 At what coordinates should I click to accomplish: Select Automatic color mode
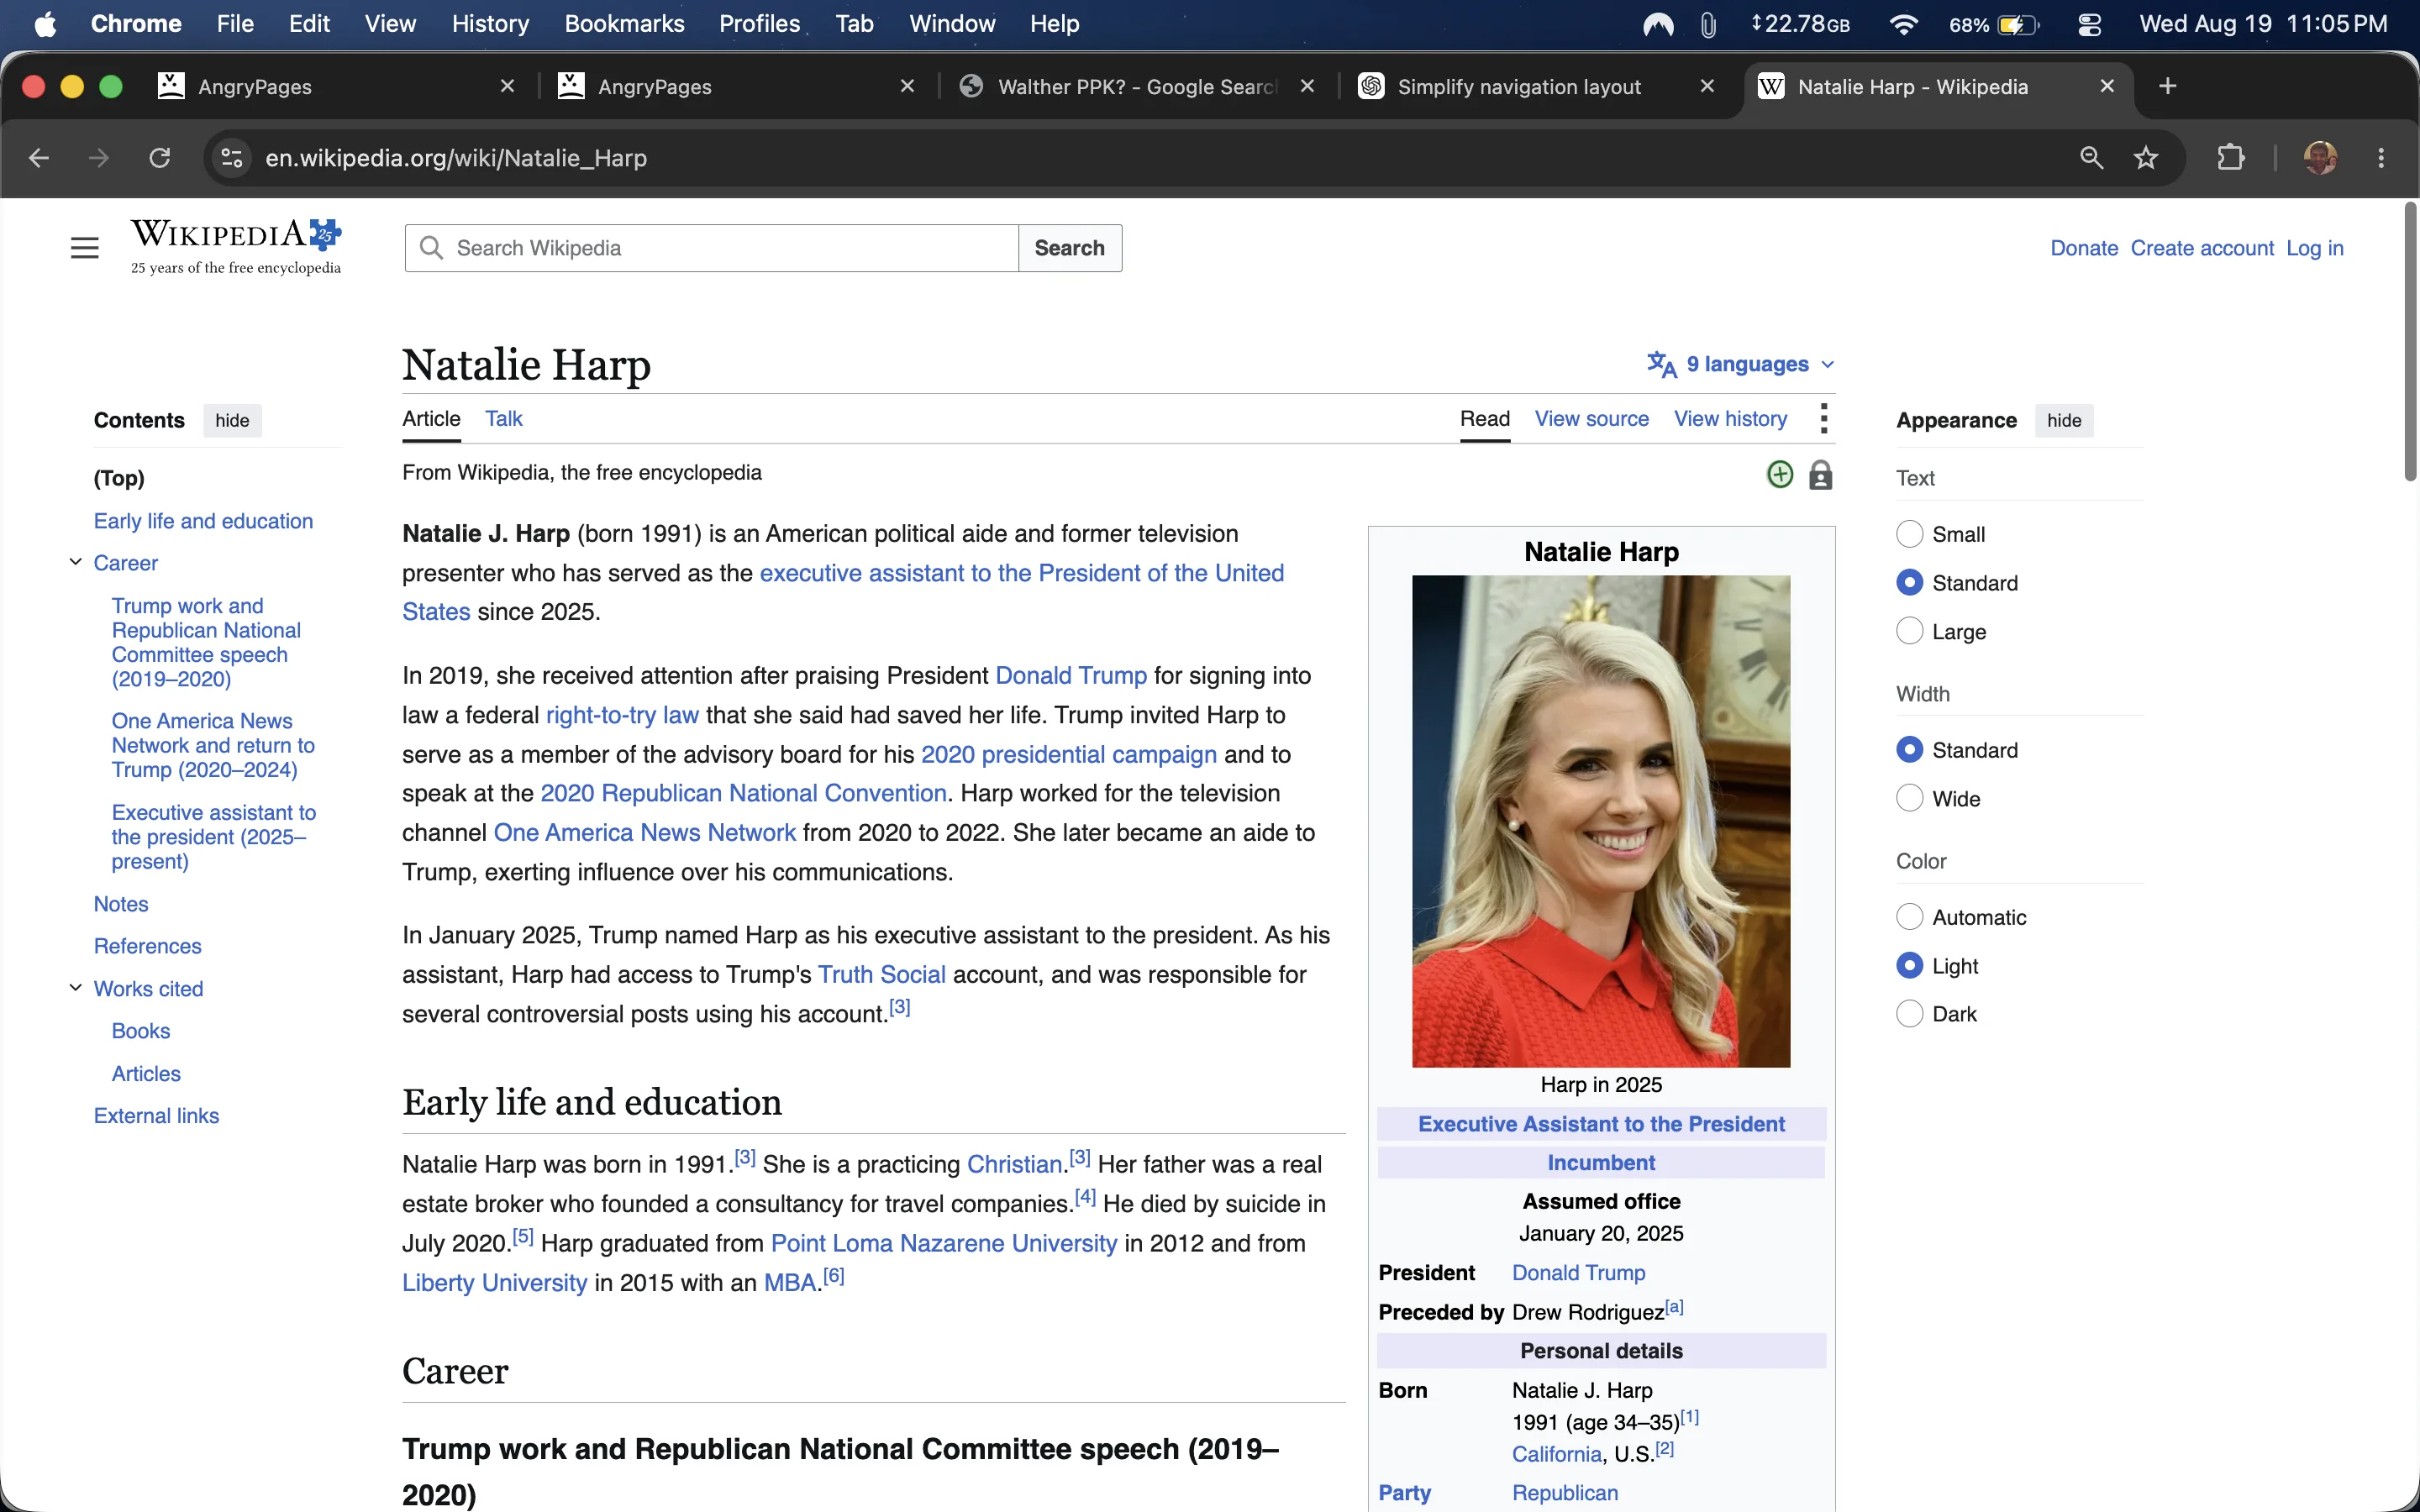click(1909, 916)
